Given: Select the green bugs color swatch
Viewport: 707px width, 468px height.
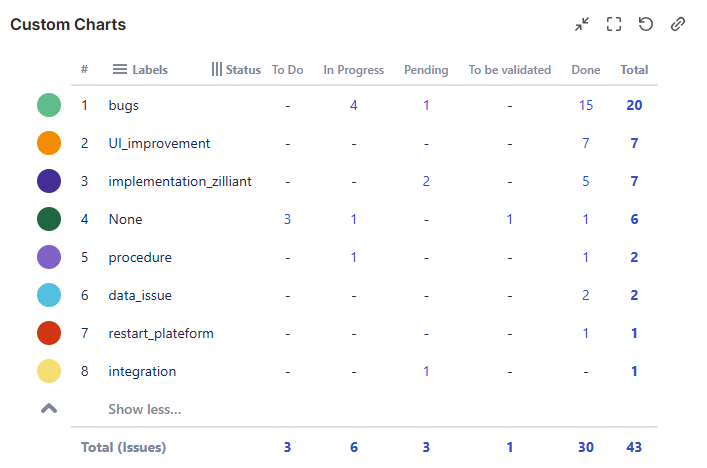Looking at the screenshot, I should tap(49, 105).
